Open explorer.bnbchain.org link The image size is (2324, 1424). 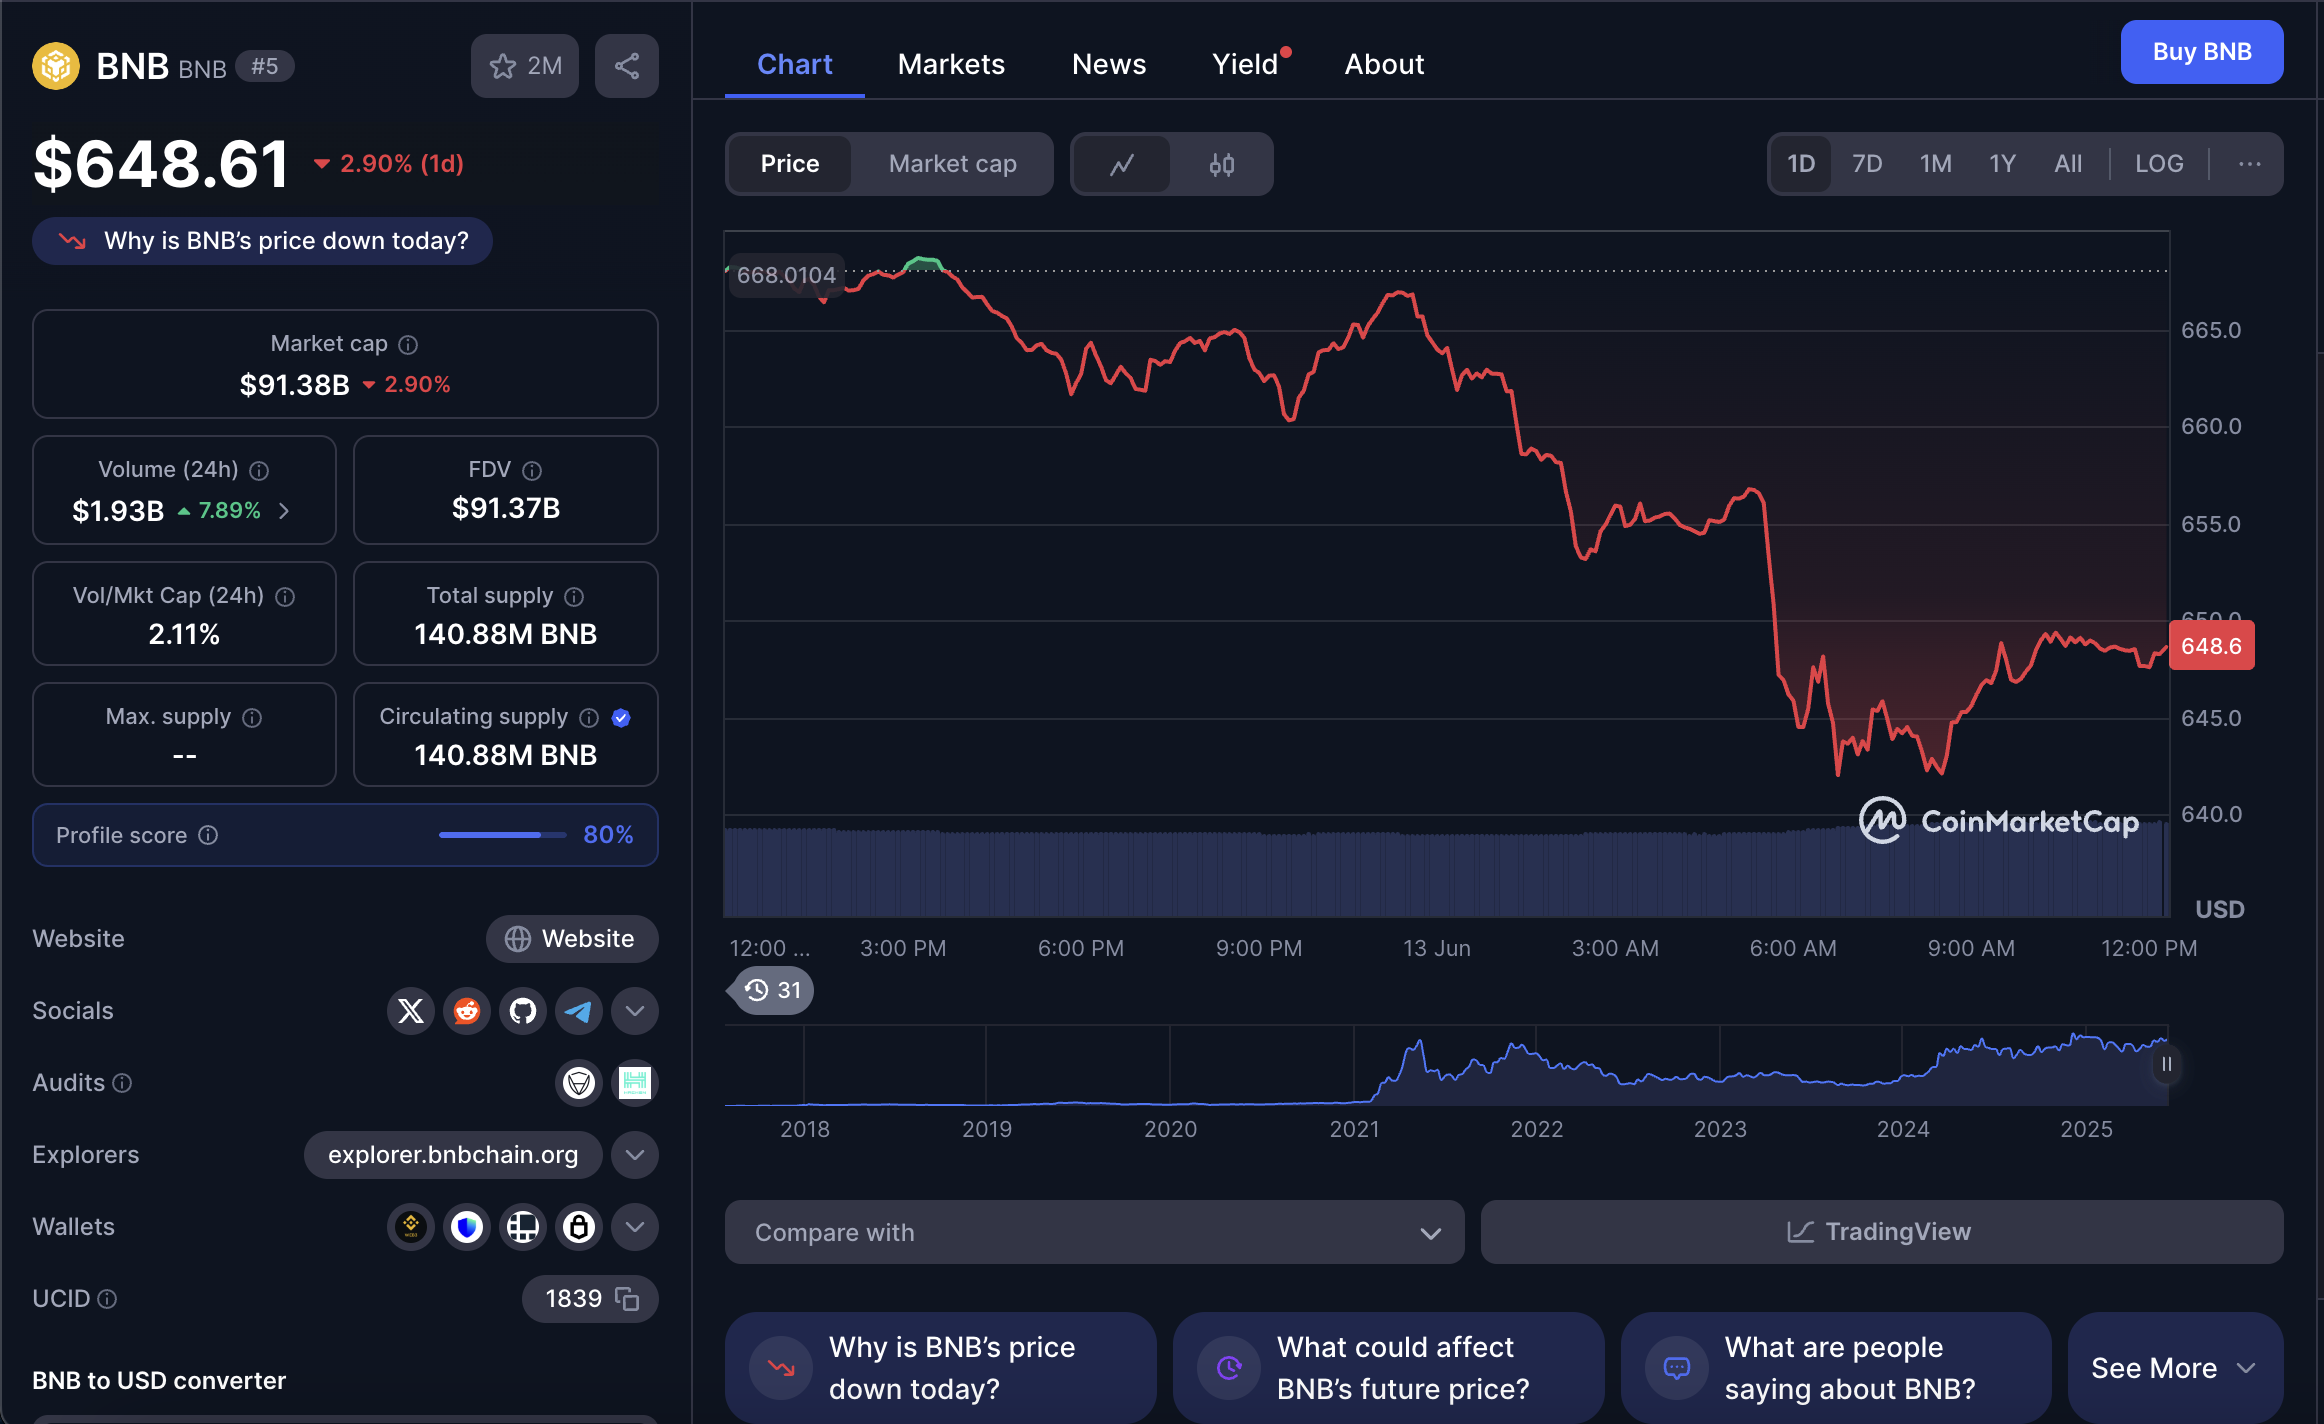(x=453, y=1155)
